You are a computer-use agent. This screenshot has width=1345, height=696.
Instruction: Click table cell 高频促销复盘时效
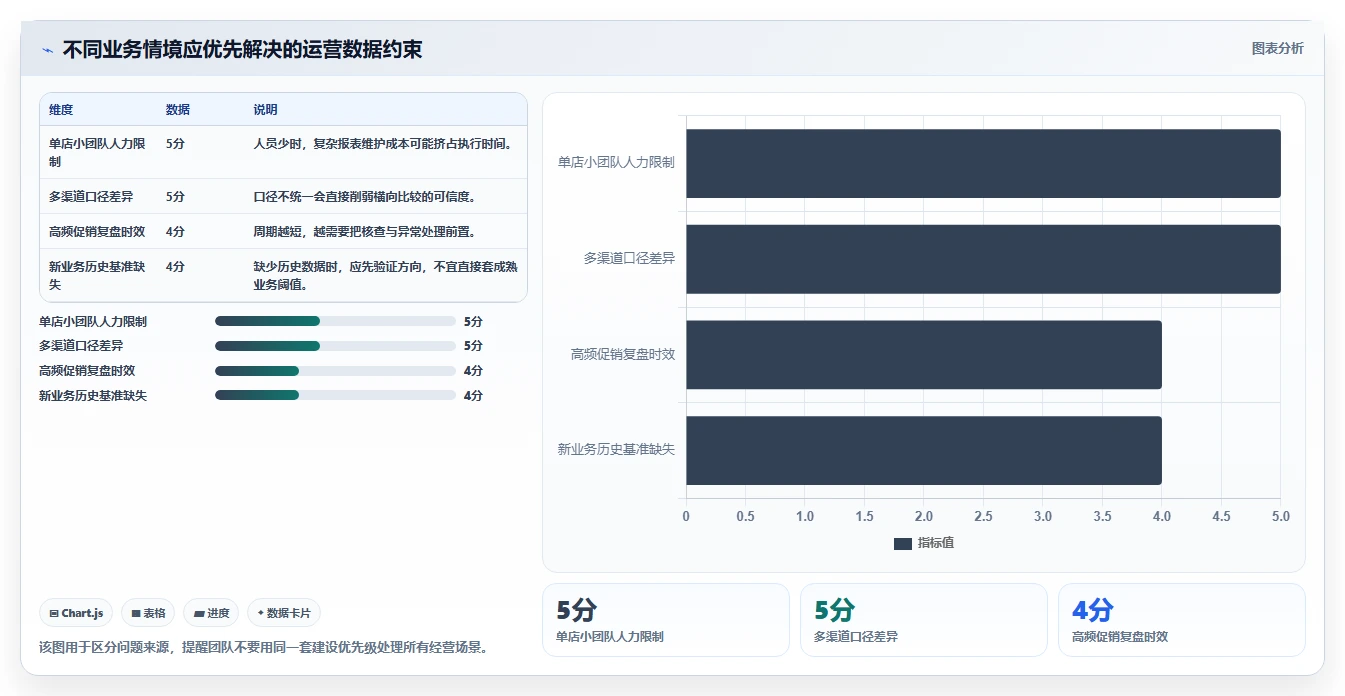click(x=97, y=231)
